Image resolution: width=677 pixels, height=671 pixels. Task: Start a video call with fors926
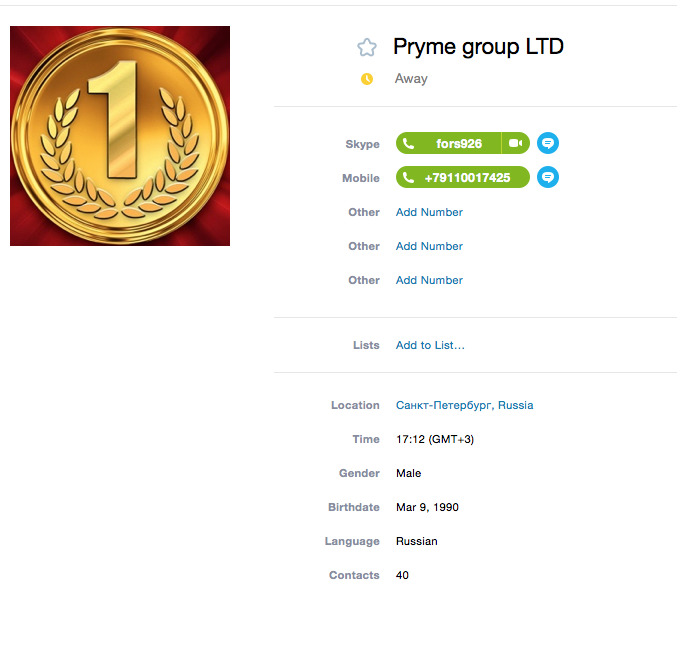[x=516, y=143]
